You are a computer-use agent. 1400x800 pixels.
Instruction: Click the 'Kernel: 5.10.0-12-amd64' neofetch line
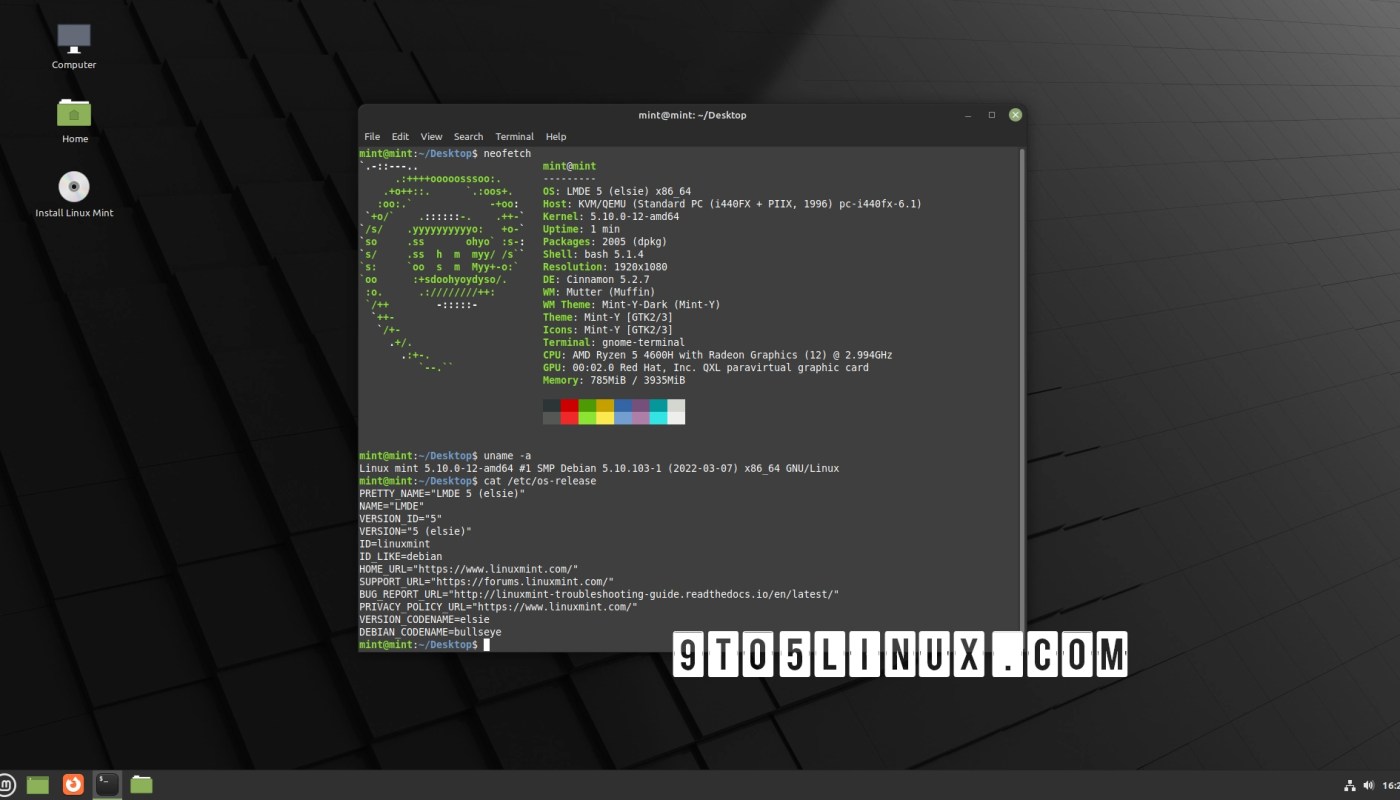click(610, 216)
